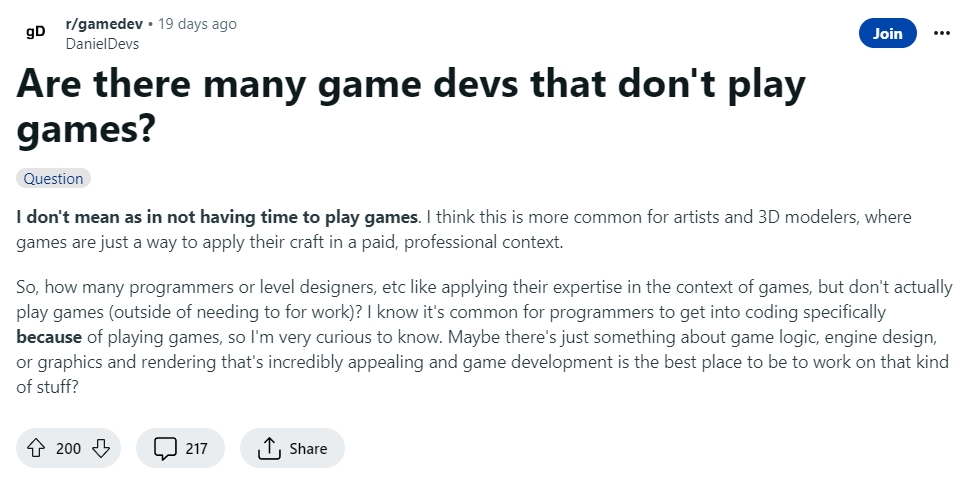Click the paragraph mentioning artists and 3D modelers
Image resolution: width=964 pixels, height=489 pixels.
[x=464, y=229]
